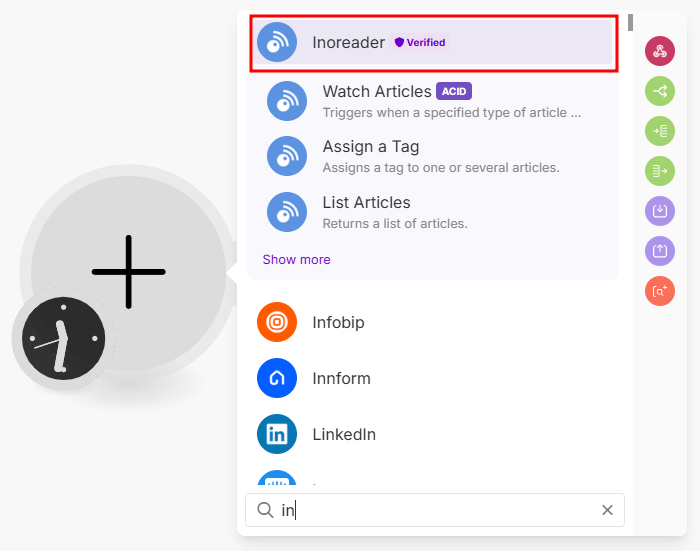Click the search field containing 'in'

[435, 510]
